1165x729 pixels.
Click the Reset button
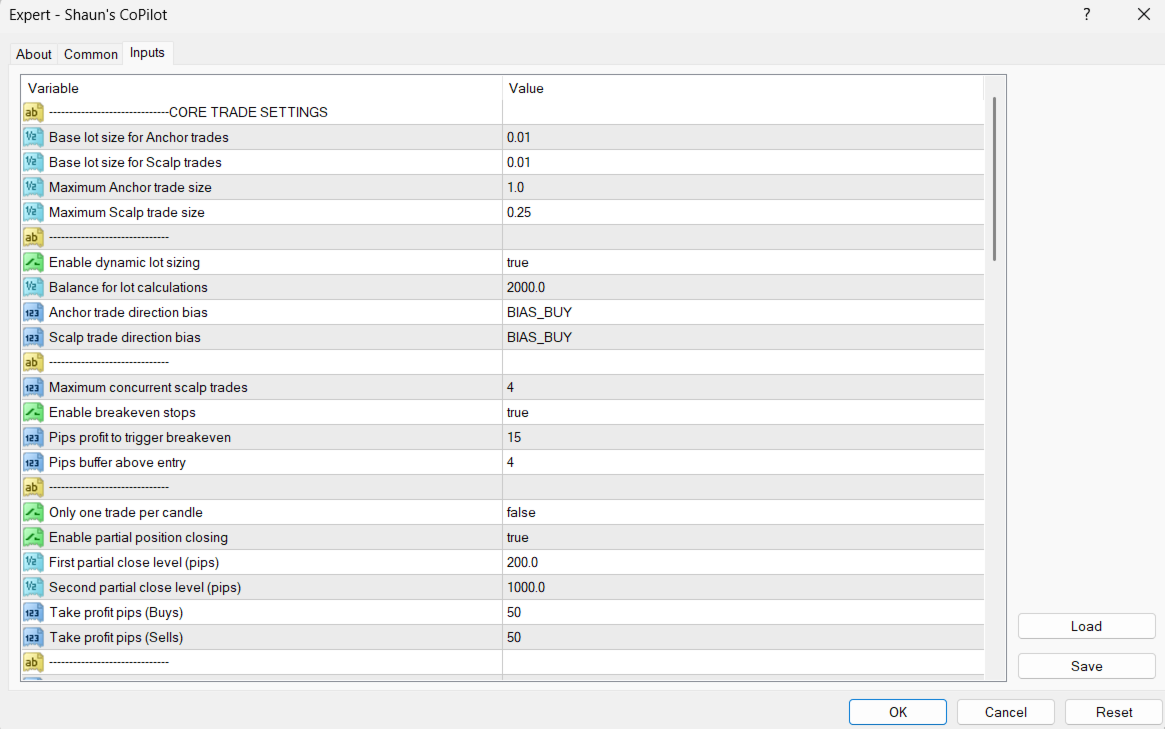coord(1114,712)
